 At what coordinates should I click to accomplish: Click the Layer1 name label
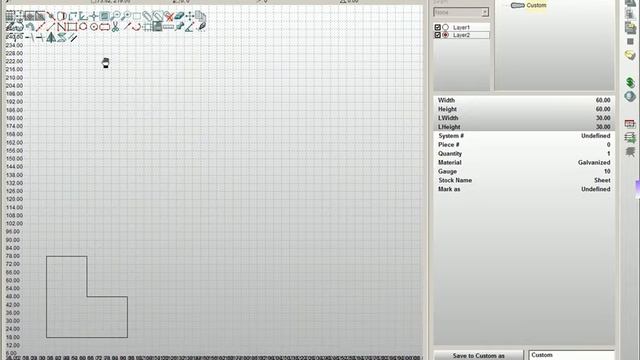tap(461, 27)
